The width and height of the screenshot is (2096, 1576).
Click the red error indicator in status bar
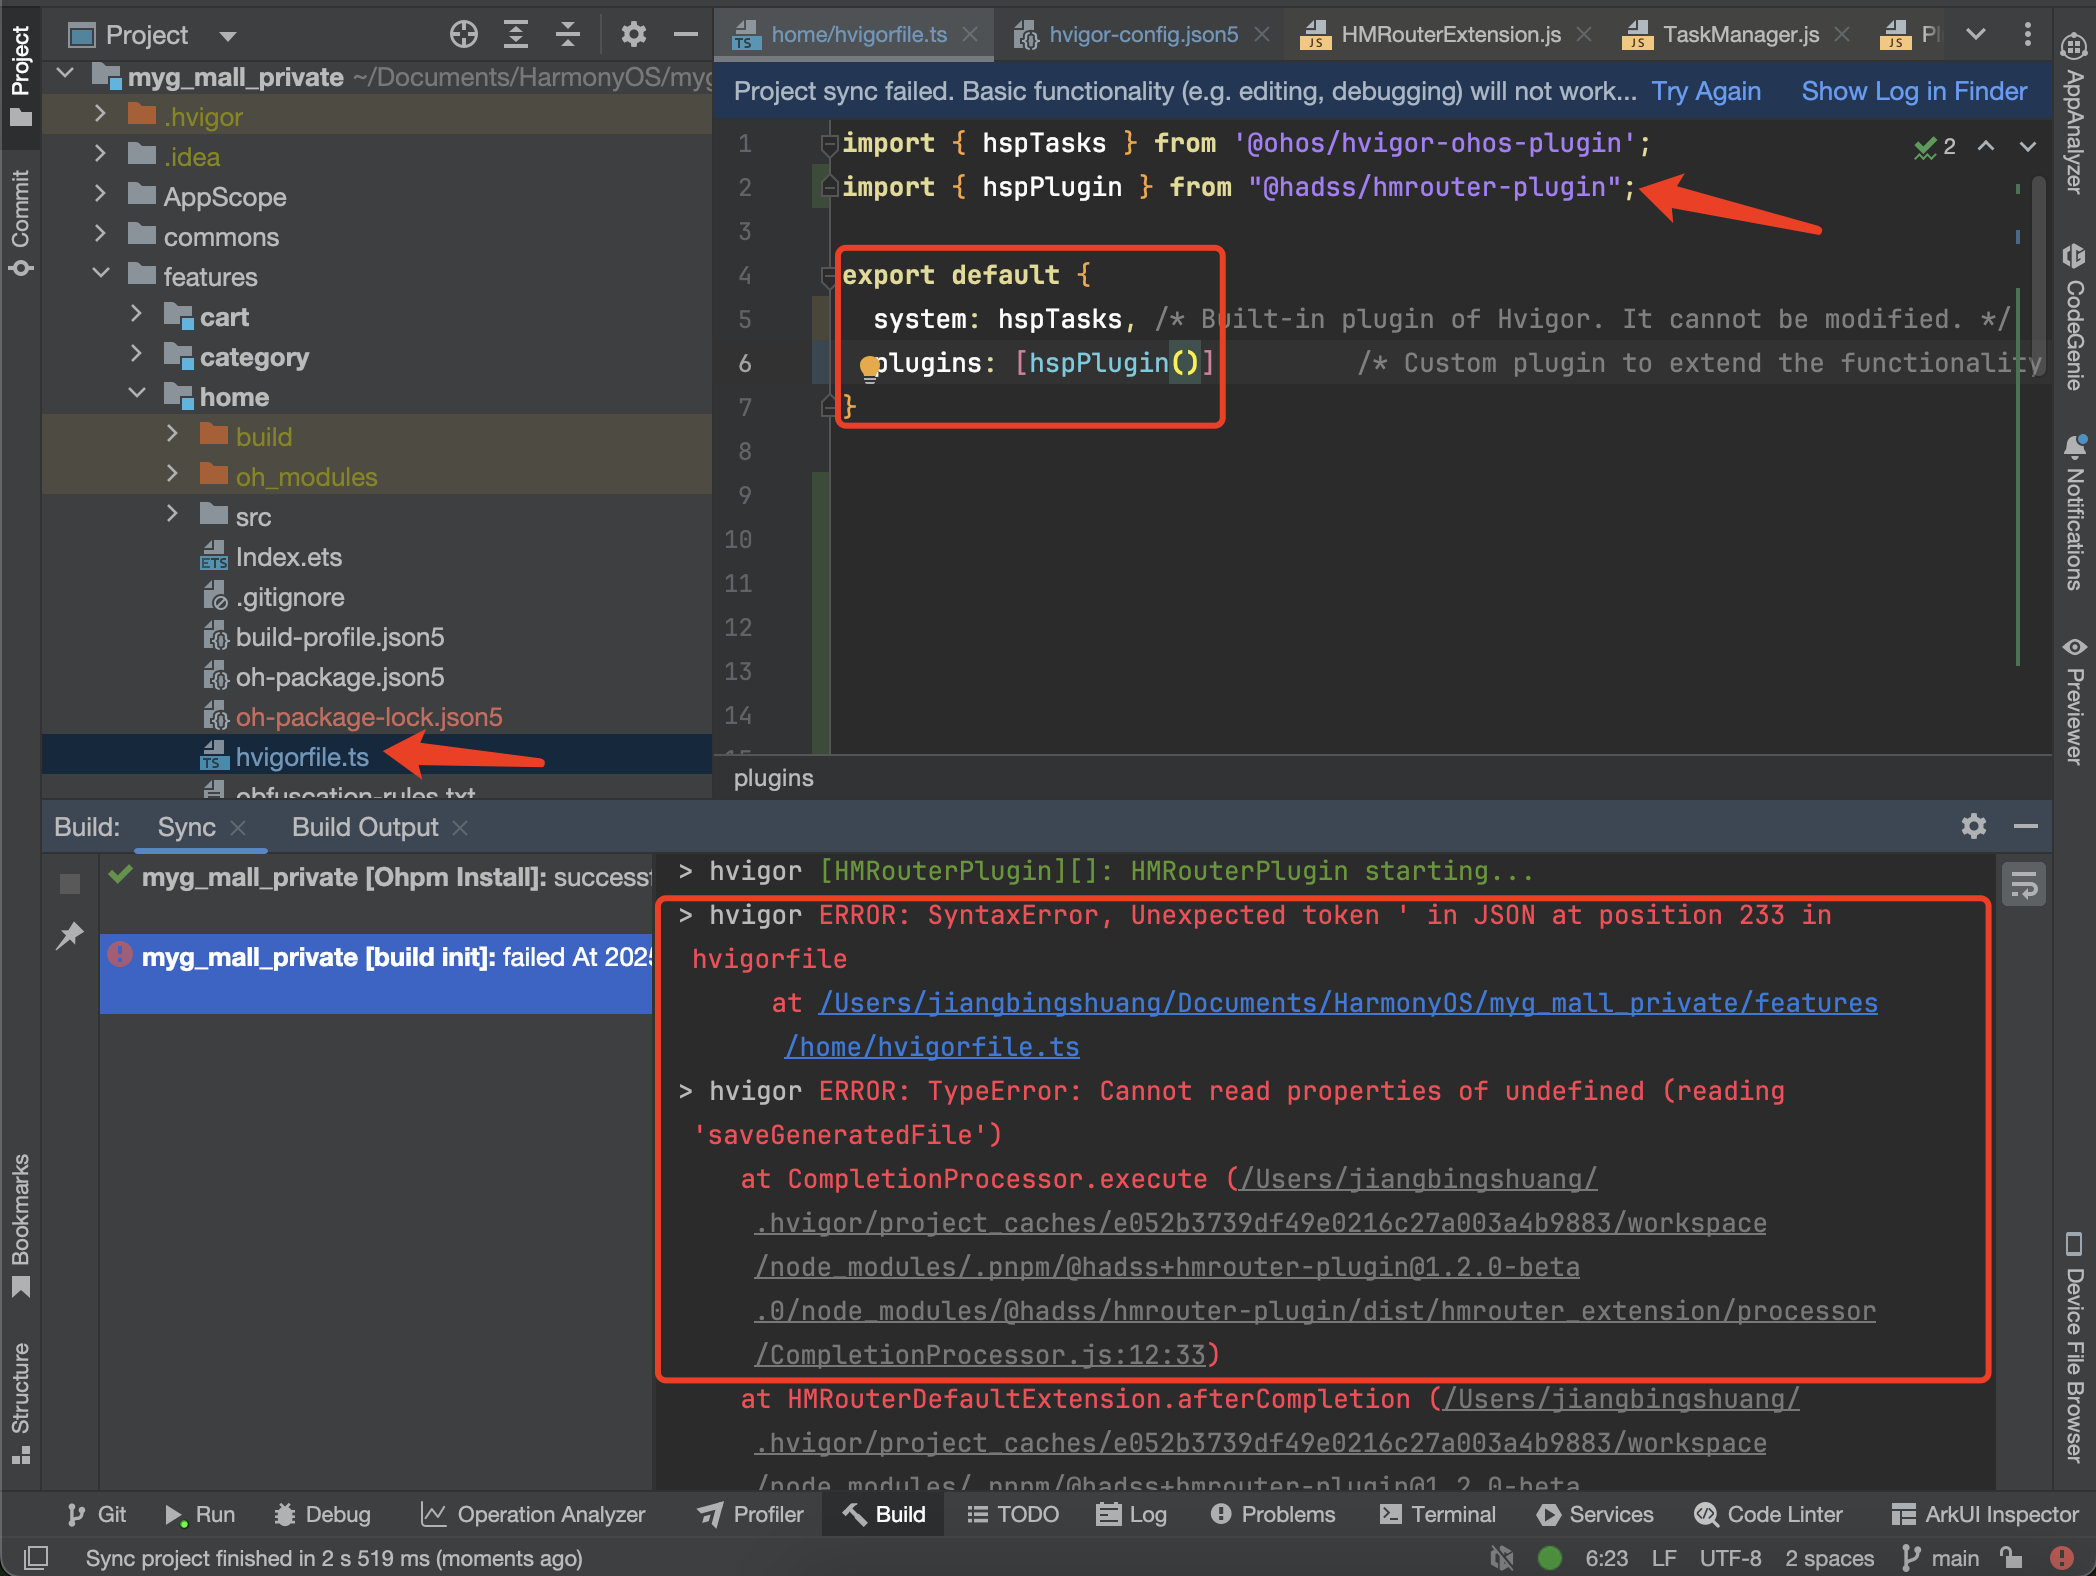pyautogui.click(x=2061, y=1557)
